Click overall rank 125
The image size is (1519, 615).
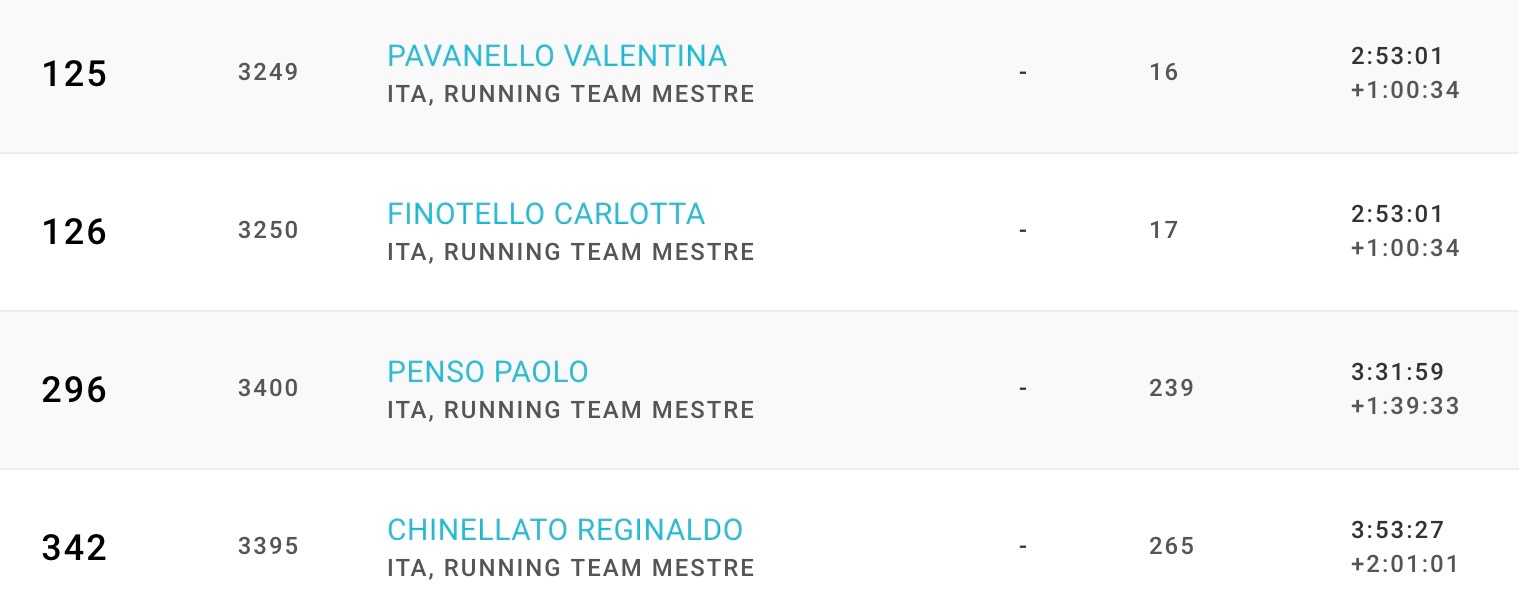74,74
